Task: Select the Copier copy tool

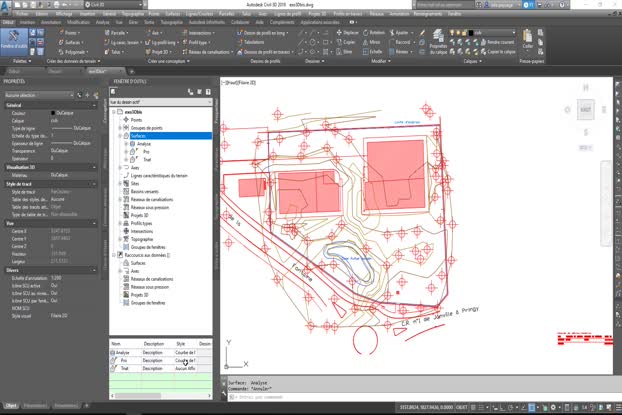Action: pos(346,42)
